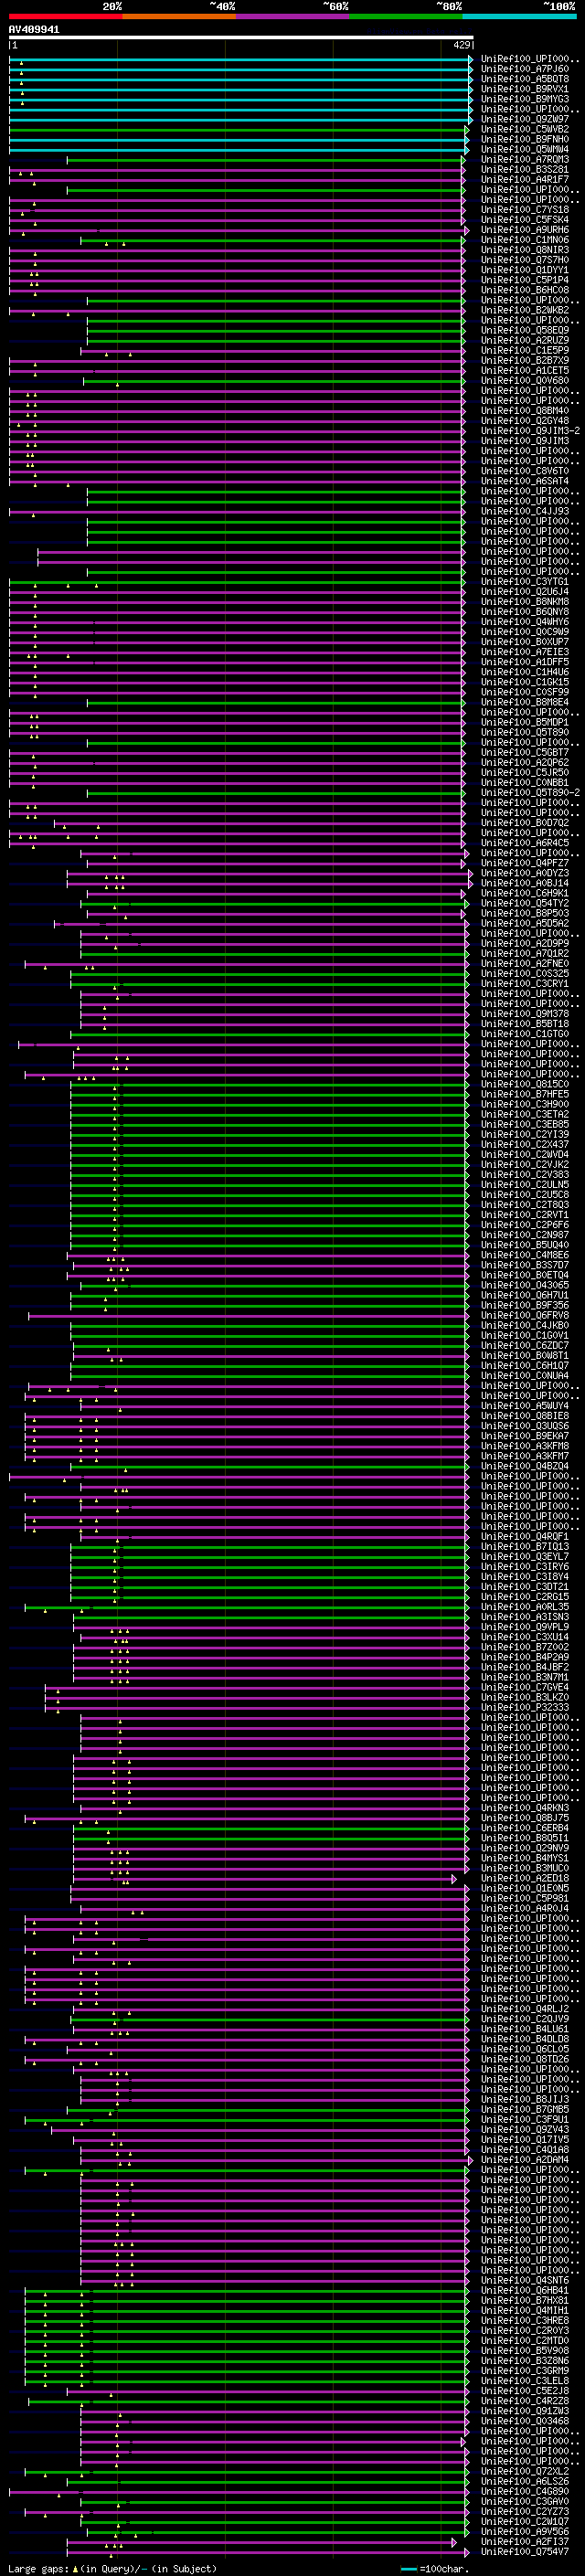Select the UniRef100_A9URH6 label
Viewport: 585px width, 2576px height.
pos(525,230)
